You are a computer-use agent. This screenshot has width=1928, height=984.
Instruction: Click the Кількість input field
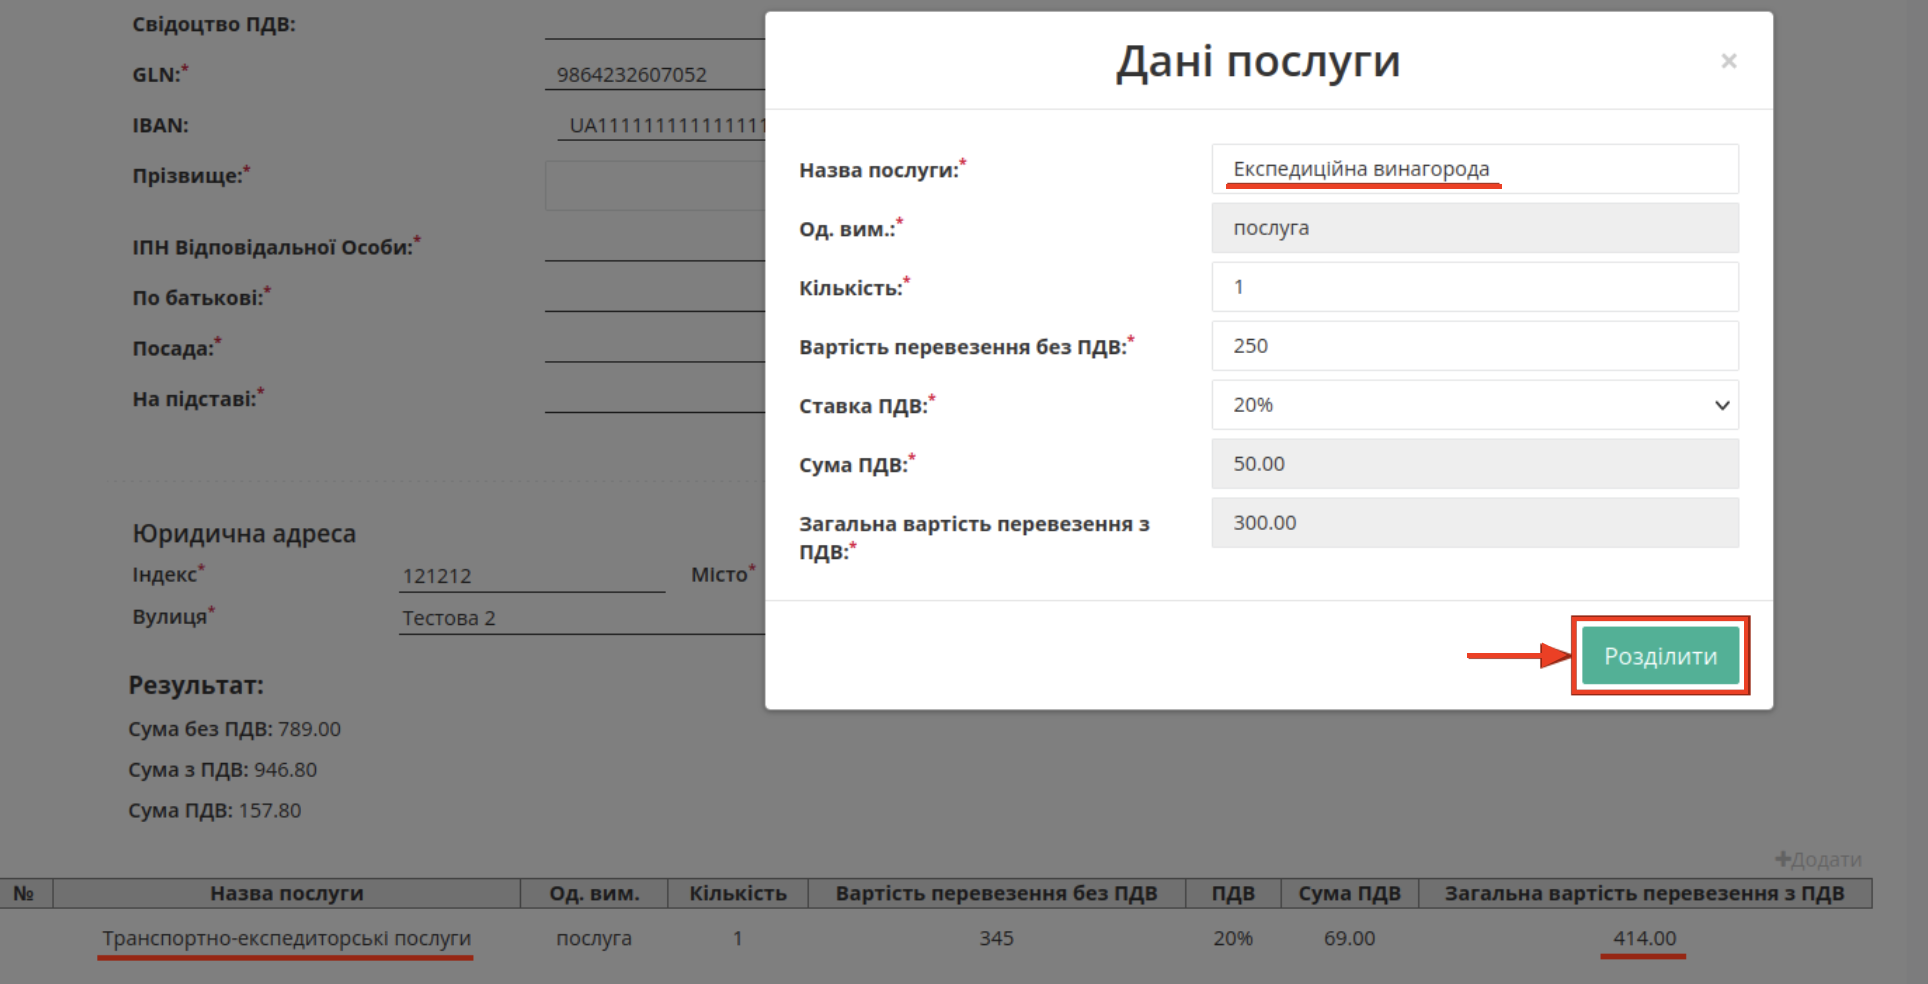(1474, 287)
